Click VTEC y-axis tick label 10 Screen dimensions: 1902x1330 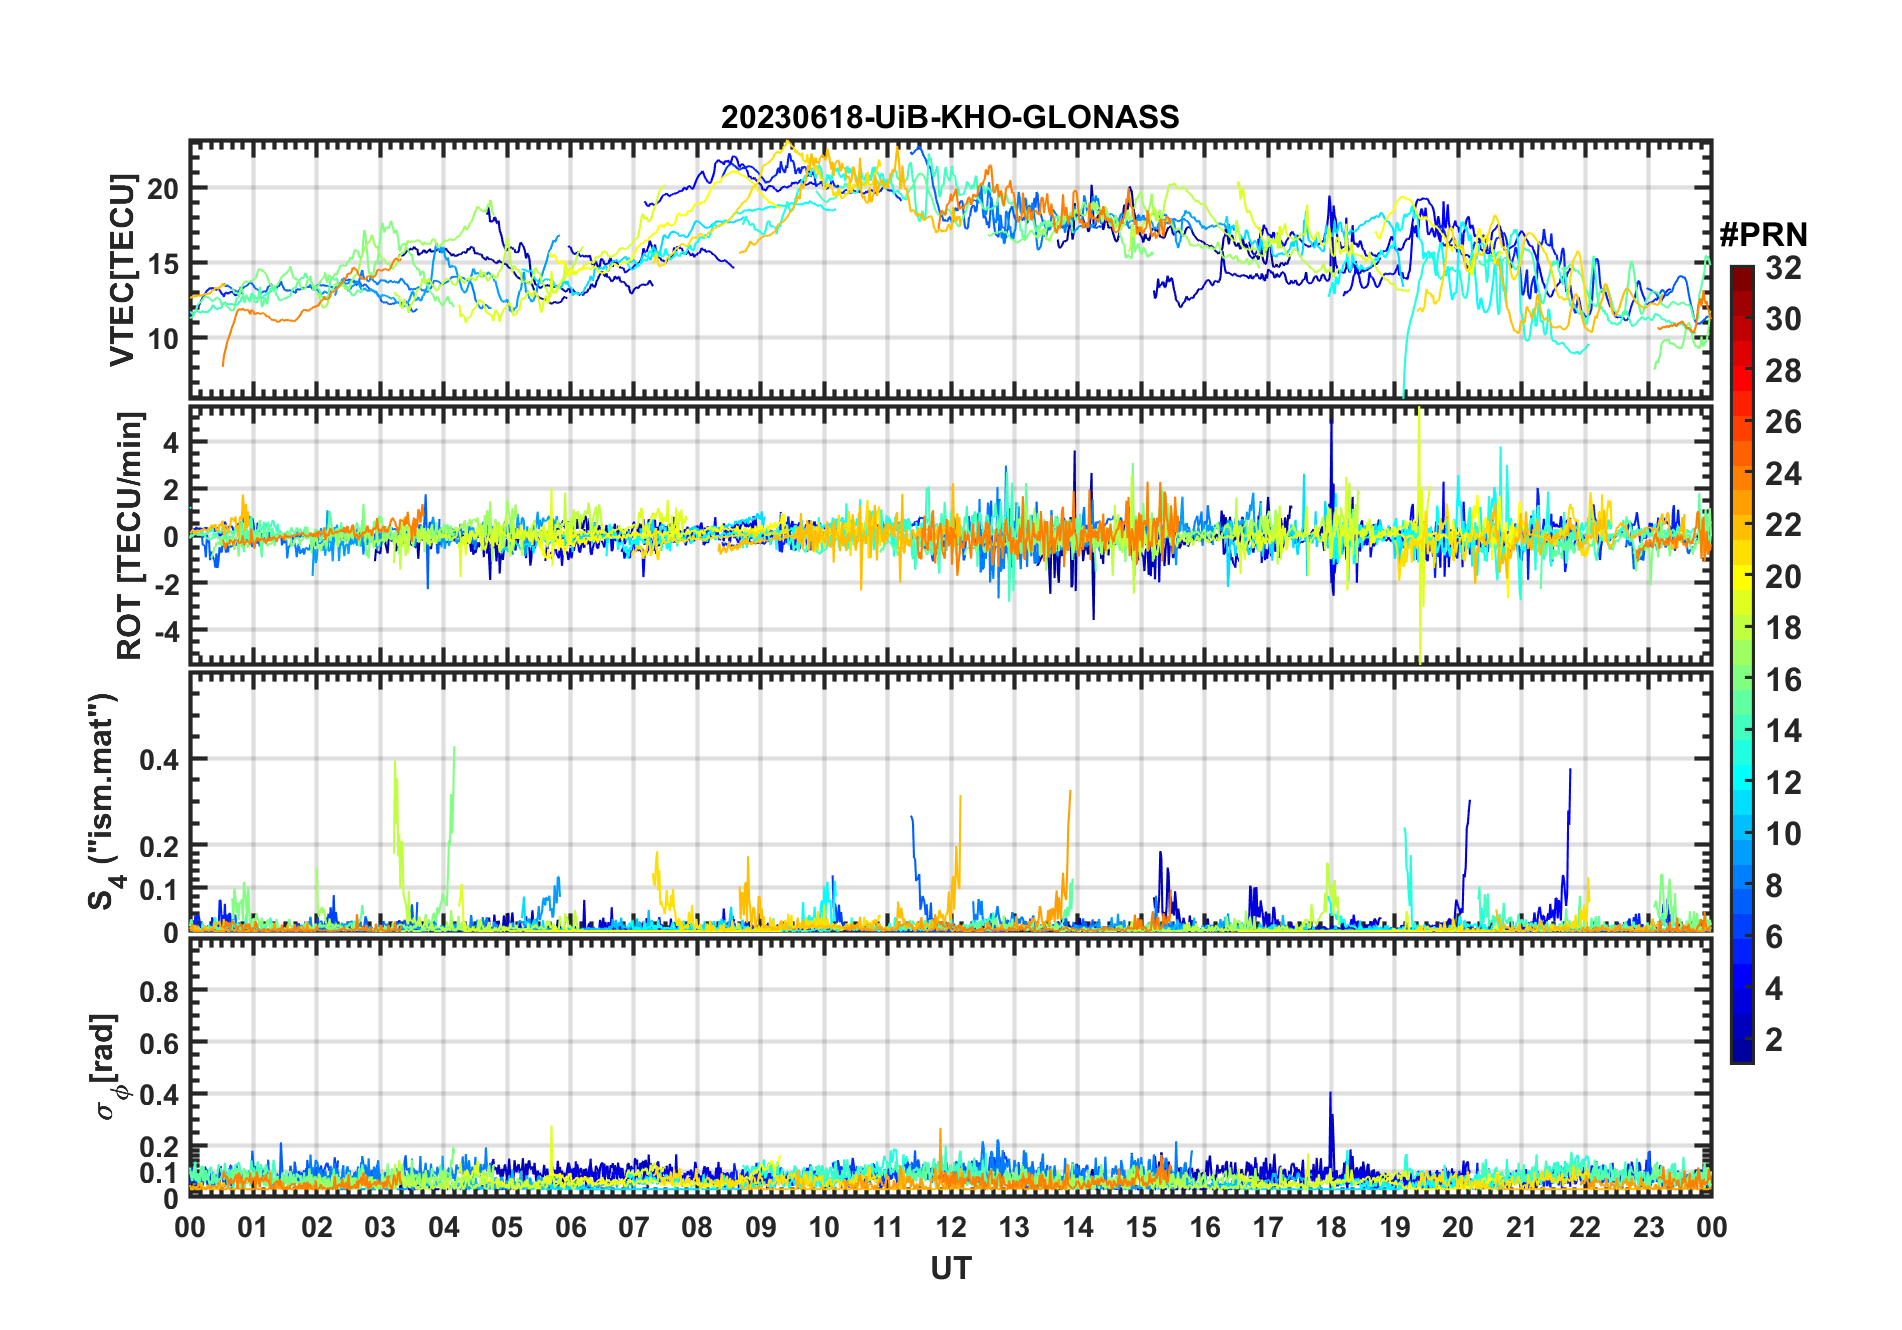pos(163,338)
